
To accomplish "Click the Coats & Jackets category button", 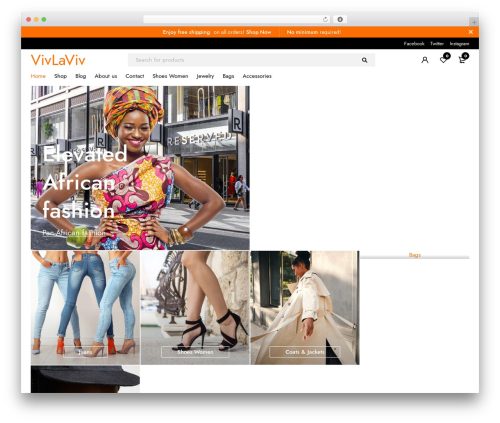I will coord(305,352).
